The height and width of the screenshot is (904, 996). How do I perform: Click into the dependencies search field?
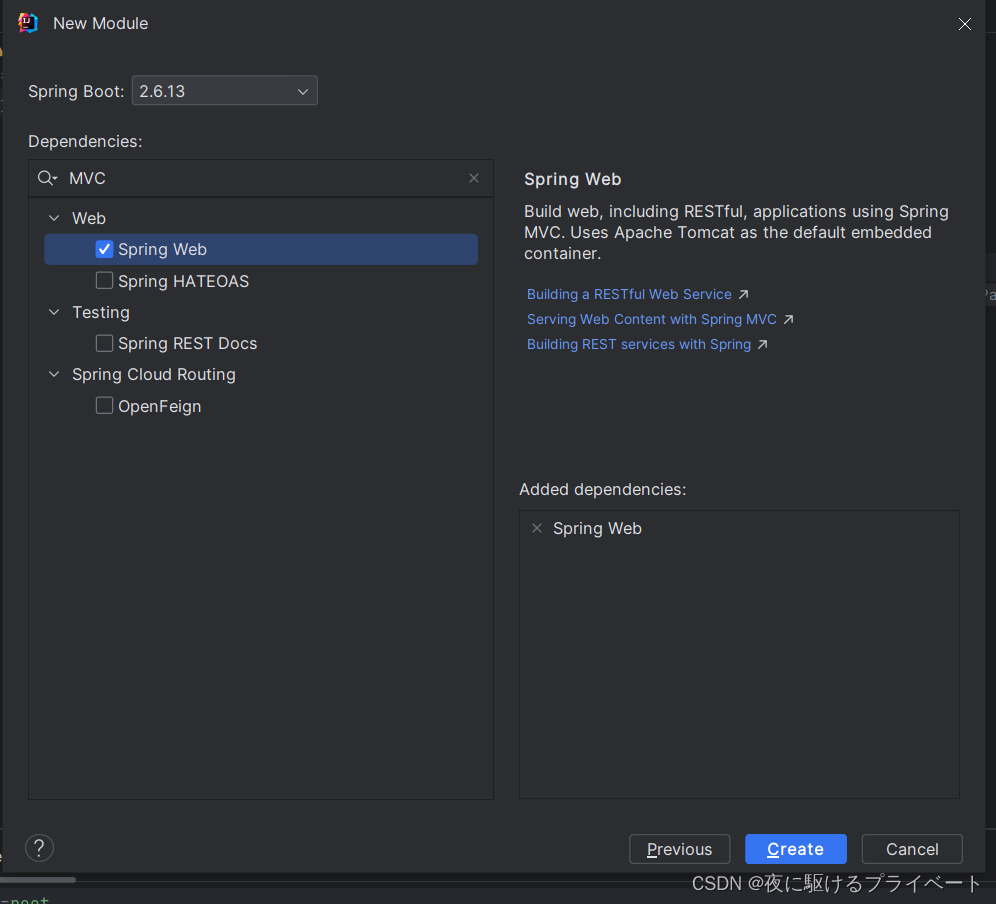[260, 179]
